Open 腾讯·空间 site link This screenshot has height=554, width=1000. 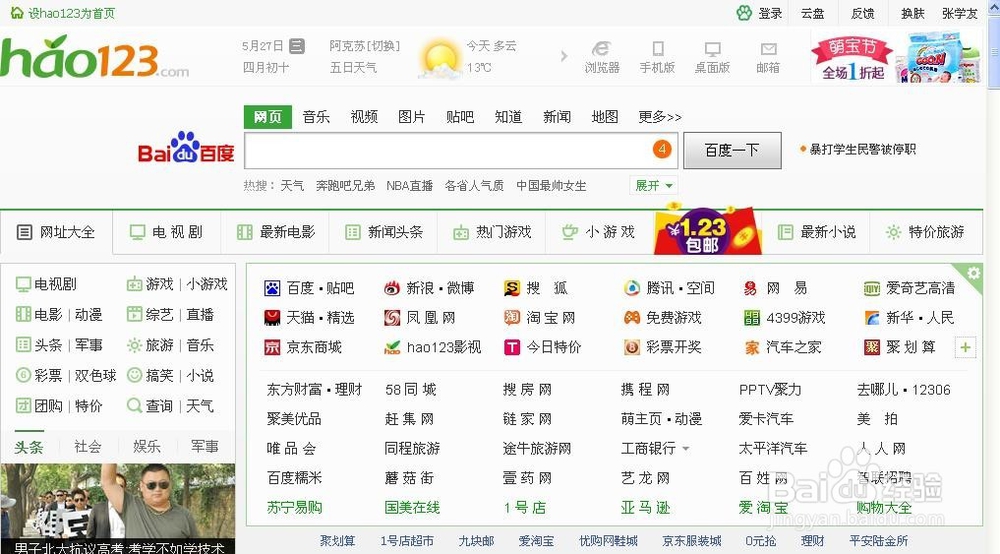click(x=669, y=288)
